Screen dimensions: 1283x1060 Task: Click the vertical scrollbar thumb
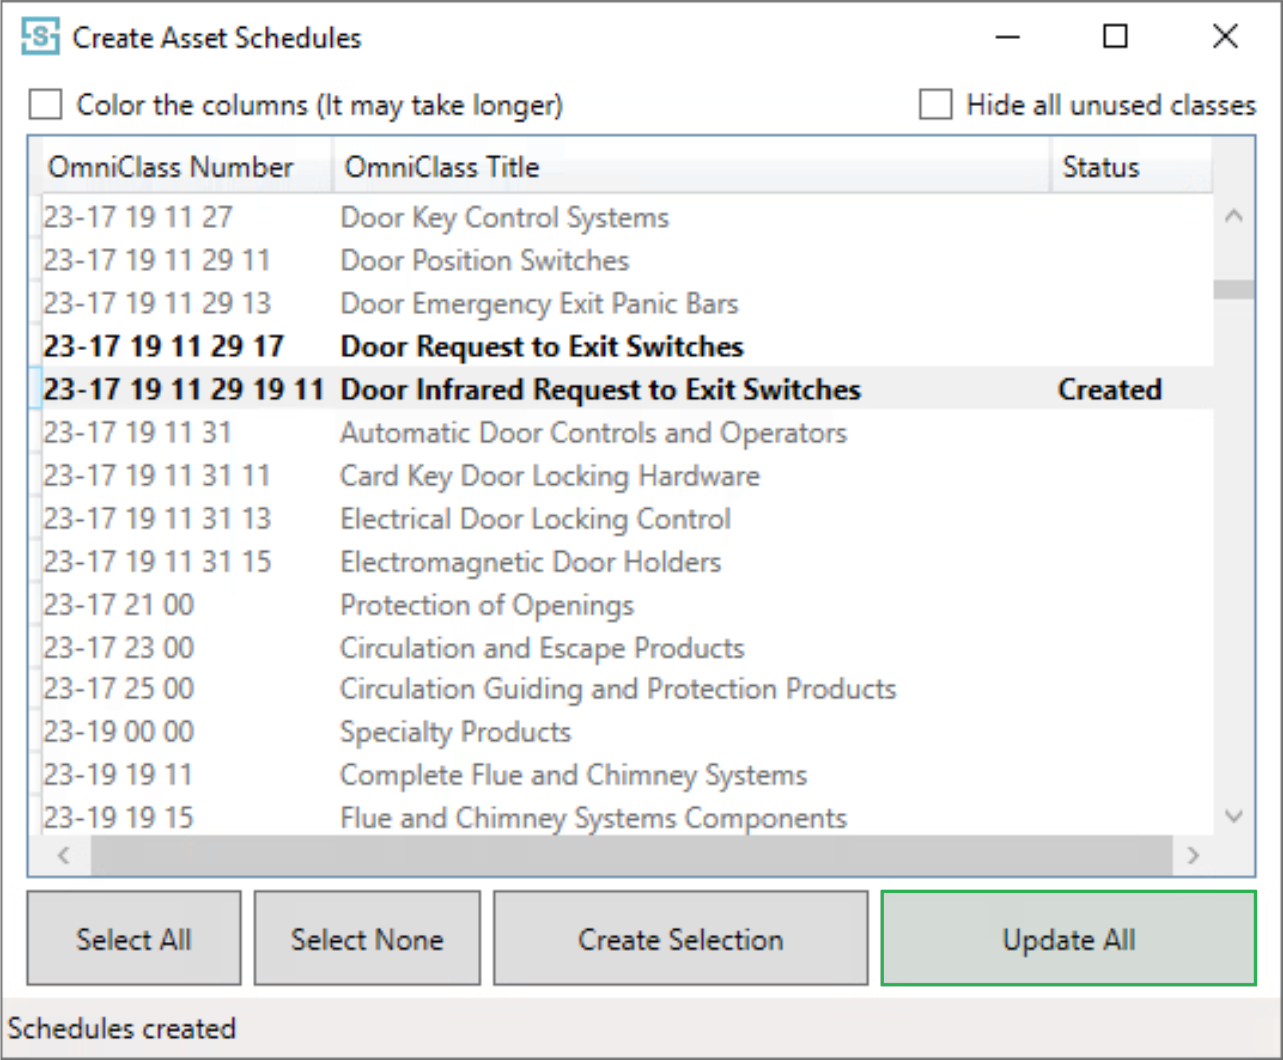(x=1234, y=290)
